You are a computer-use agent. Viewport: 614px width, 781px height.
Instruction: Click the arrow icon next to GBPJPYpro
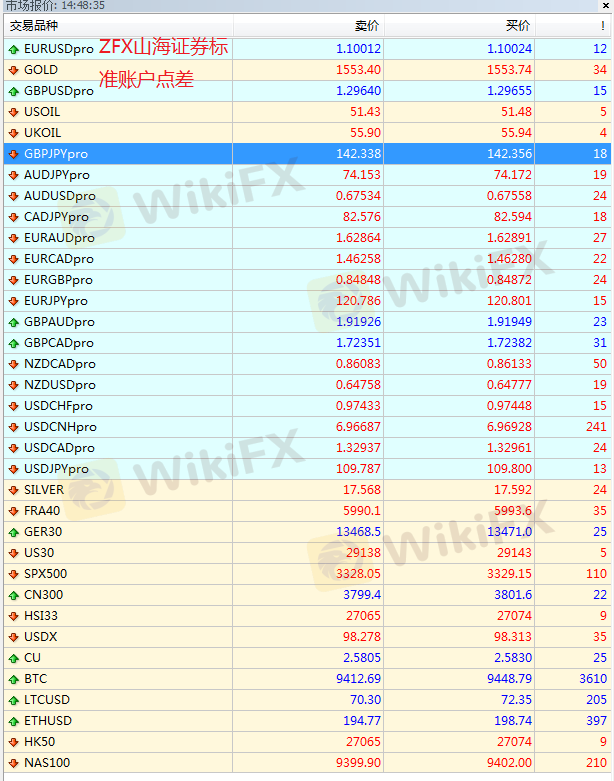point(13,154)
